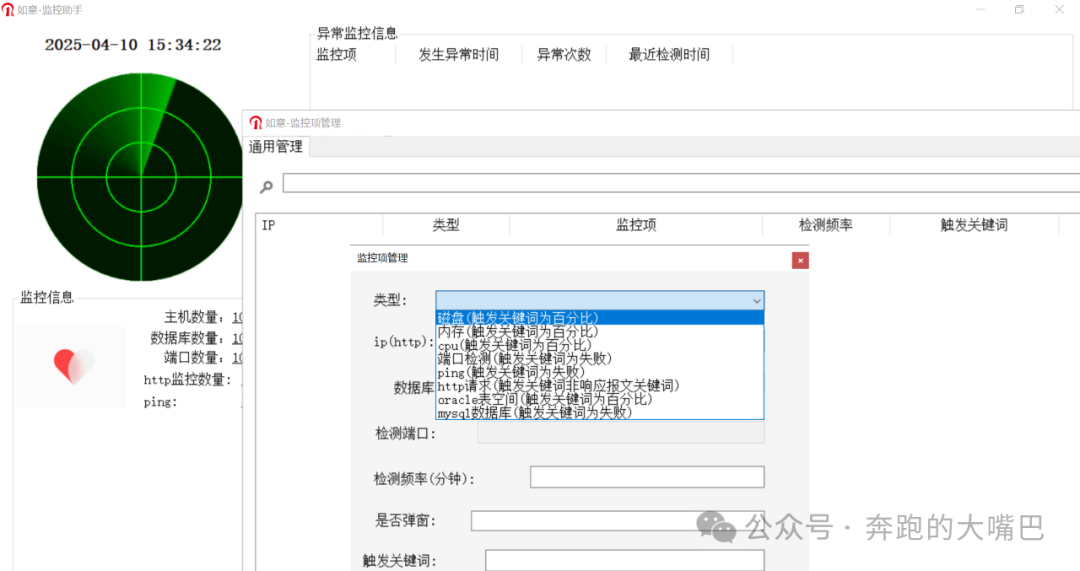Click the app logo in main title bar
The width and height of the screenshot is (1080, 571).
pos(8,10)
